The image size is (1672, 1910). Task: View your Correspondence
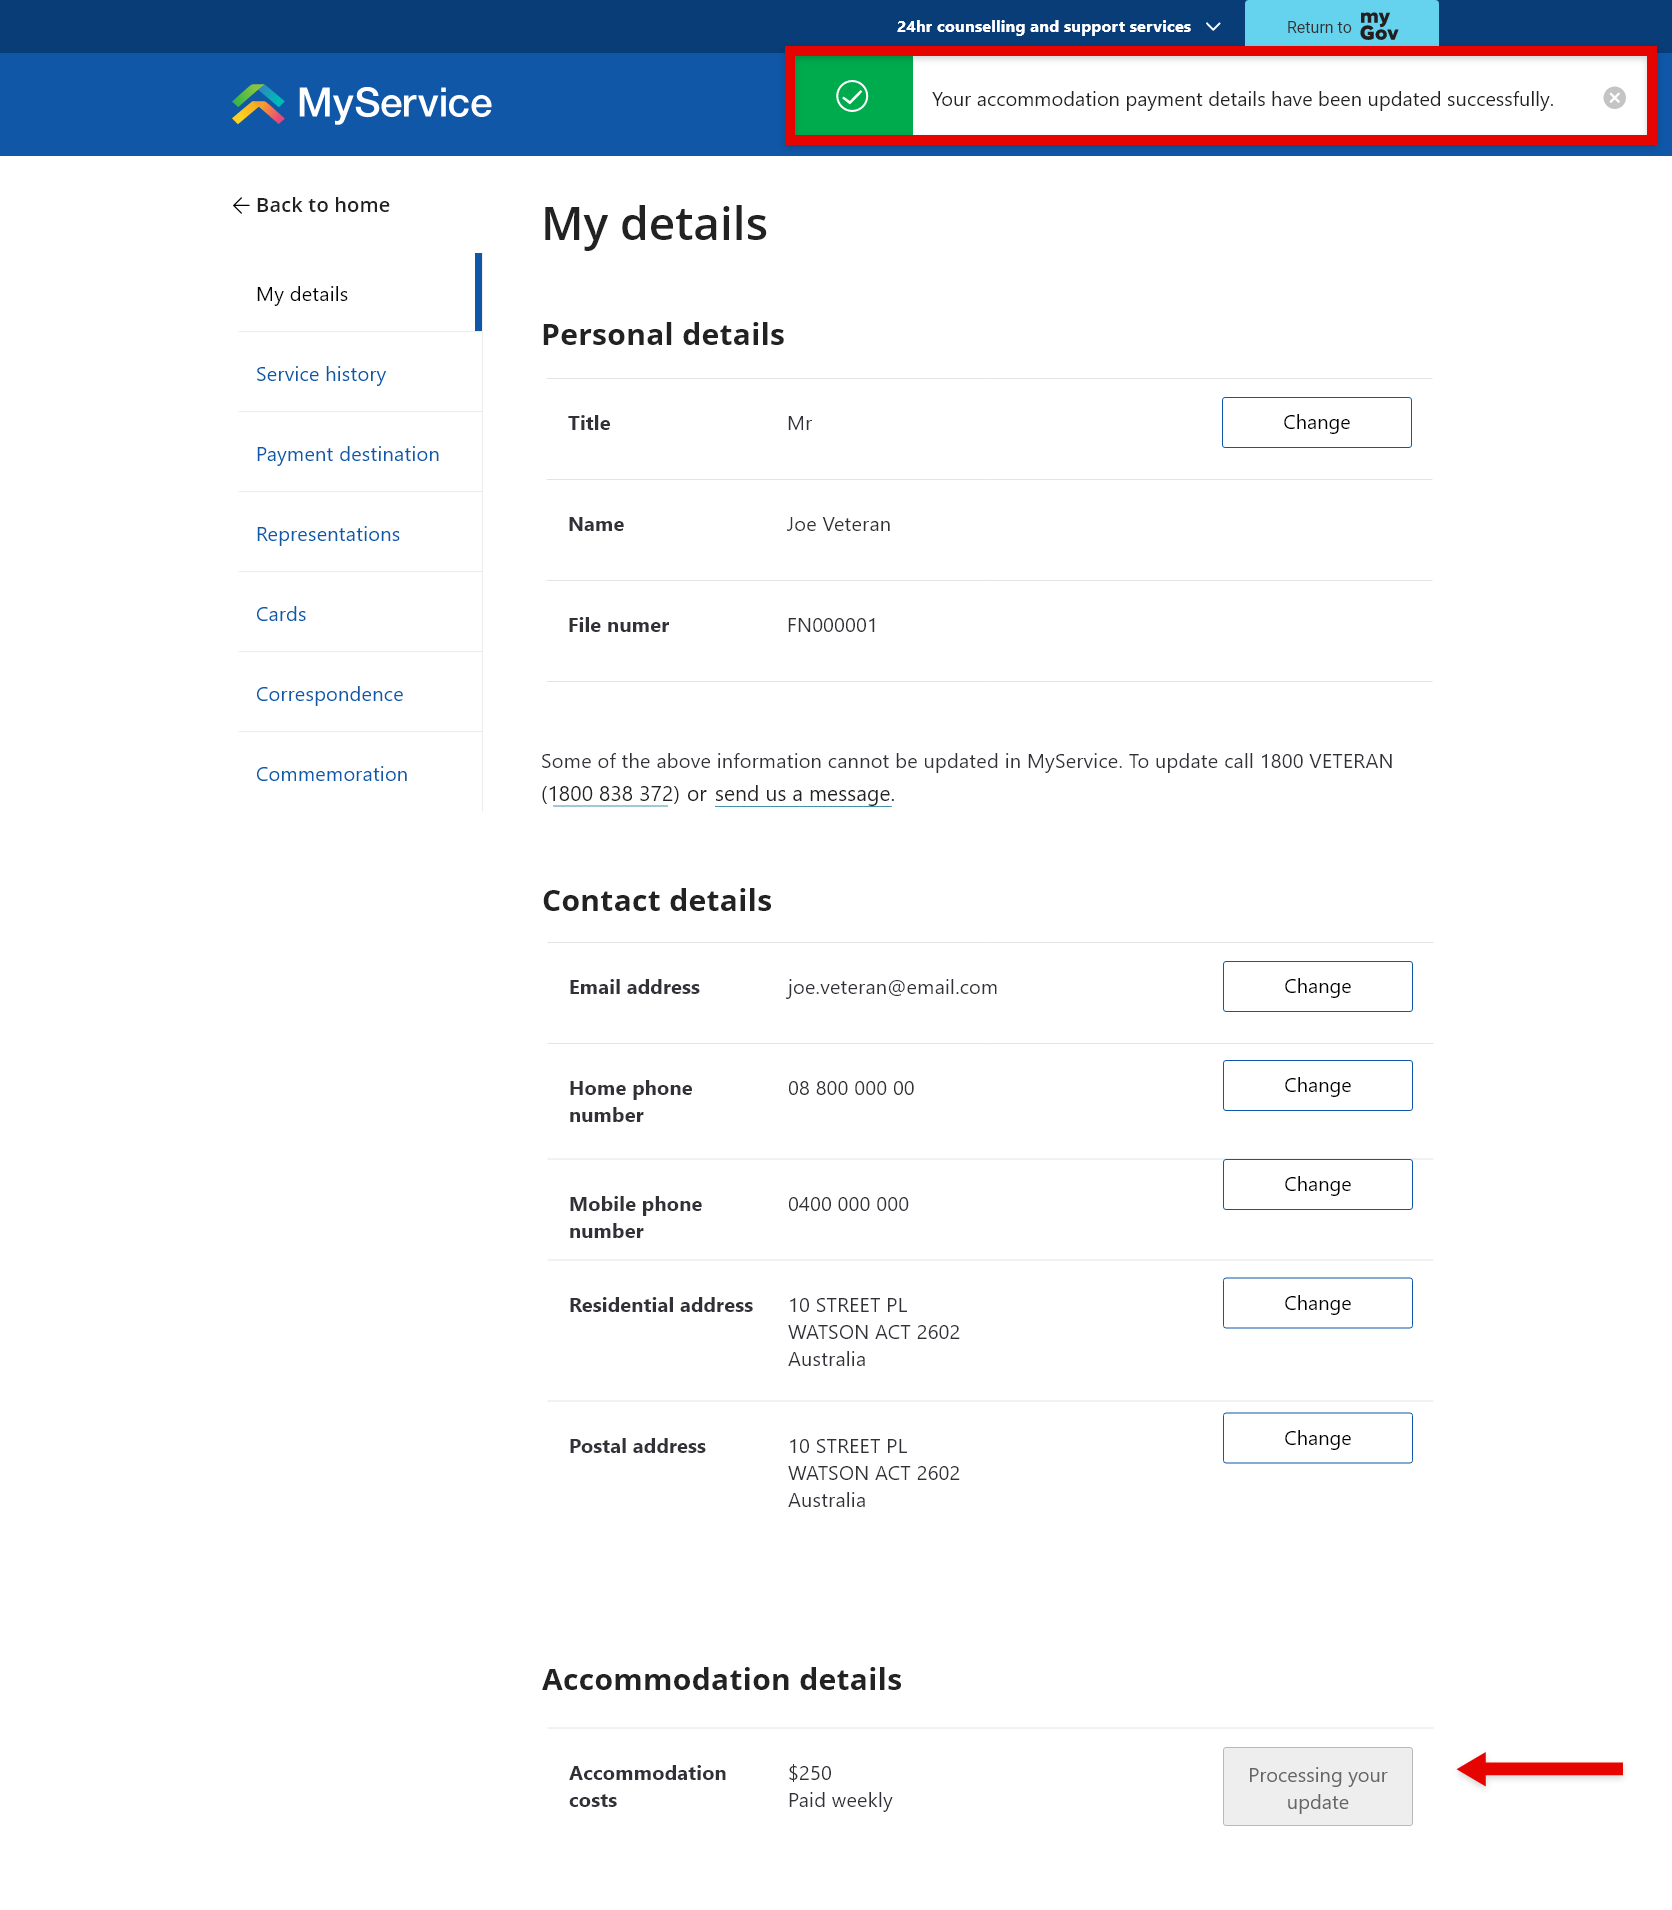[x=329, y=693]
